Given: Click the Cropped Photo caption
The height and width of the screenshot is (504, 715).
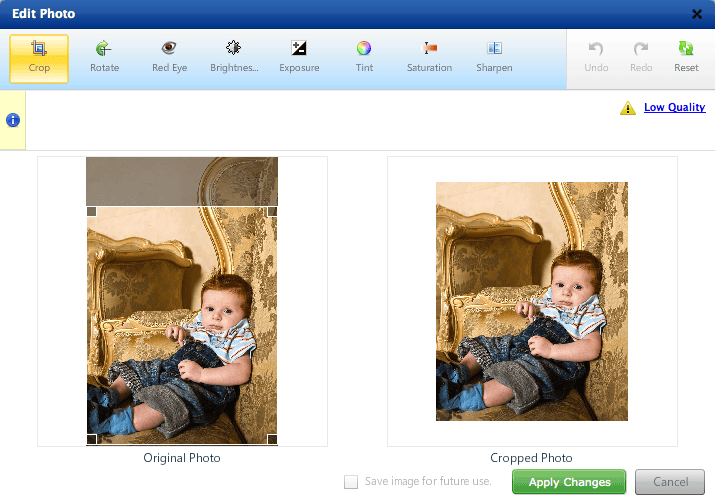Looking at the screenshot, I should [x=531, y=457].
